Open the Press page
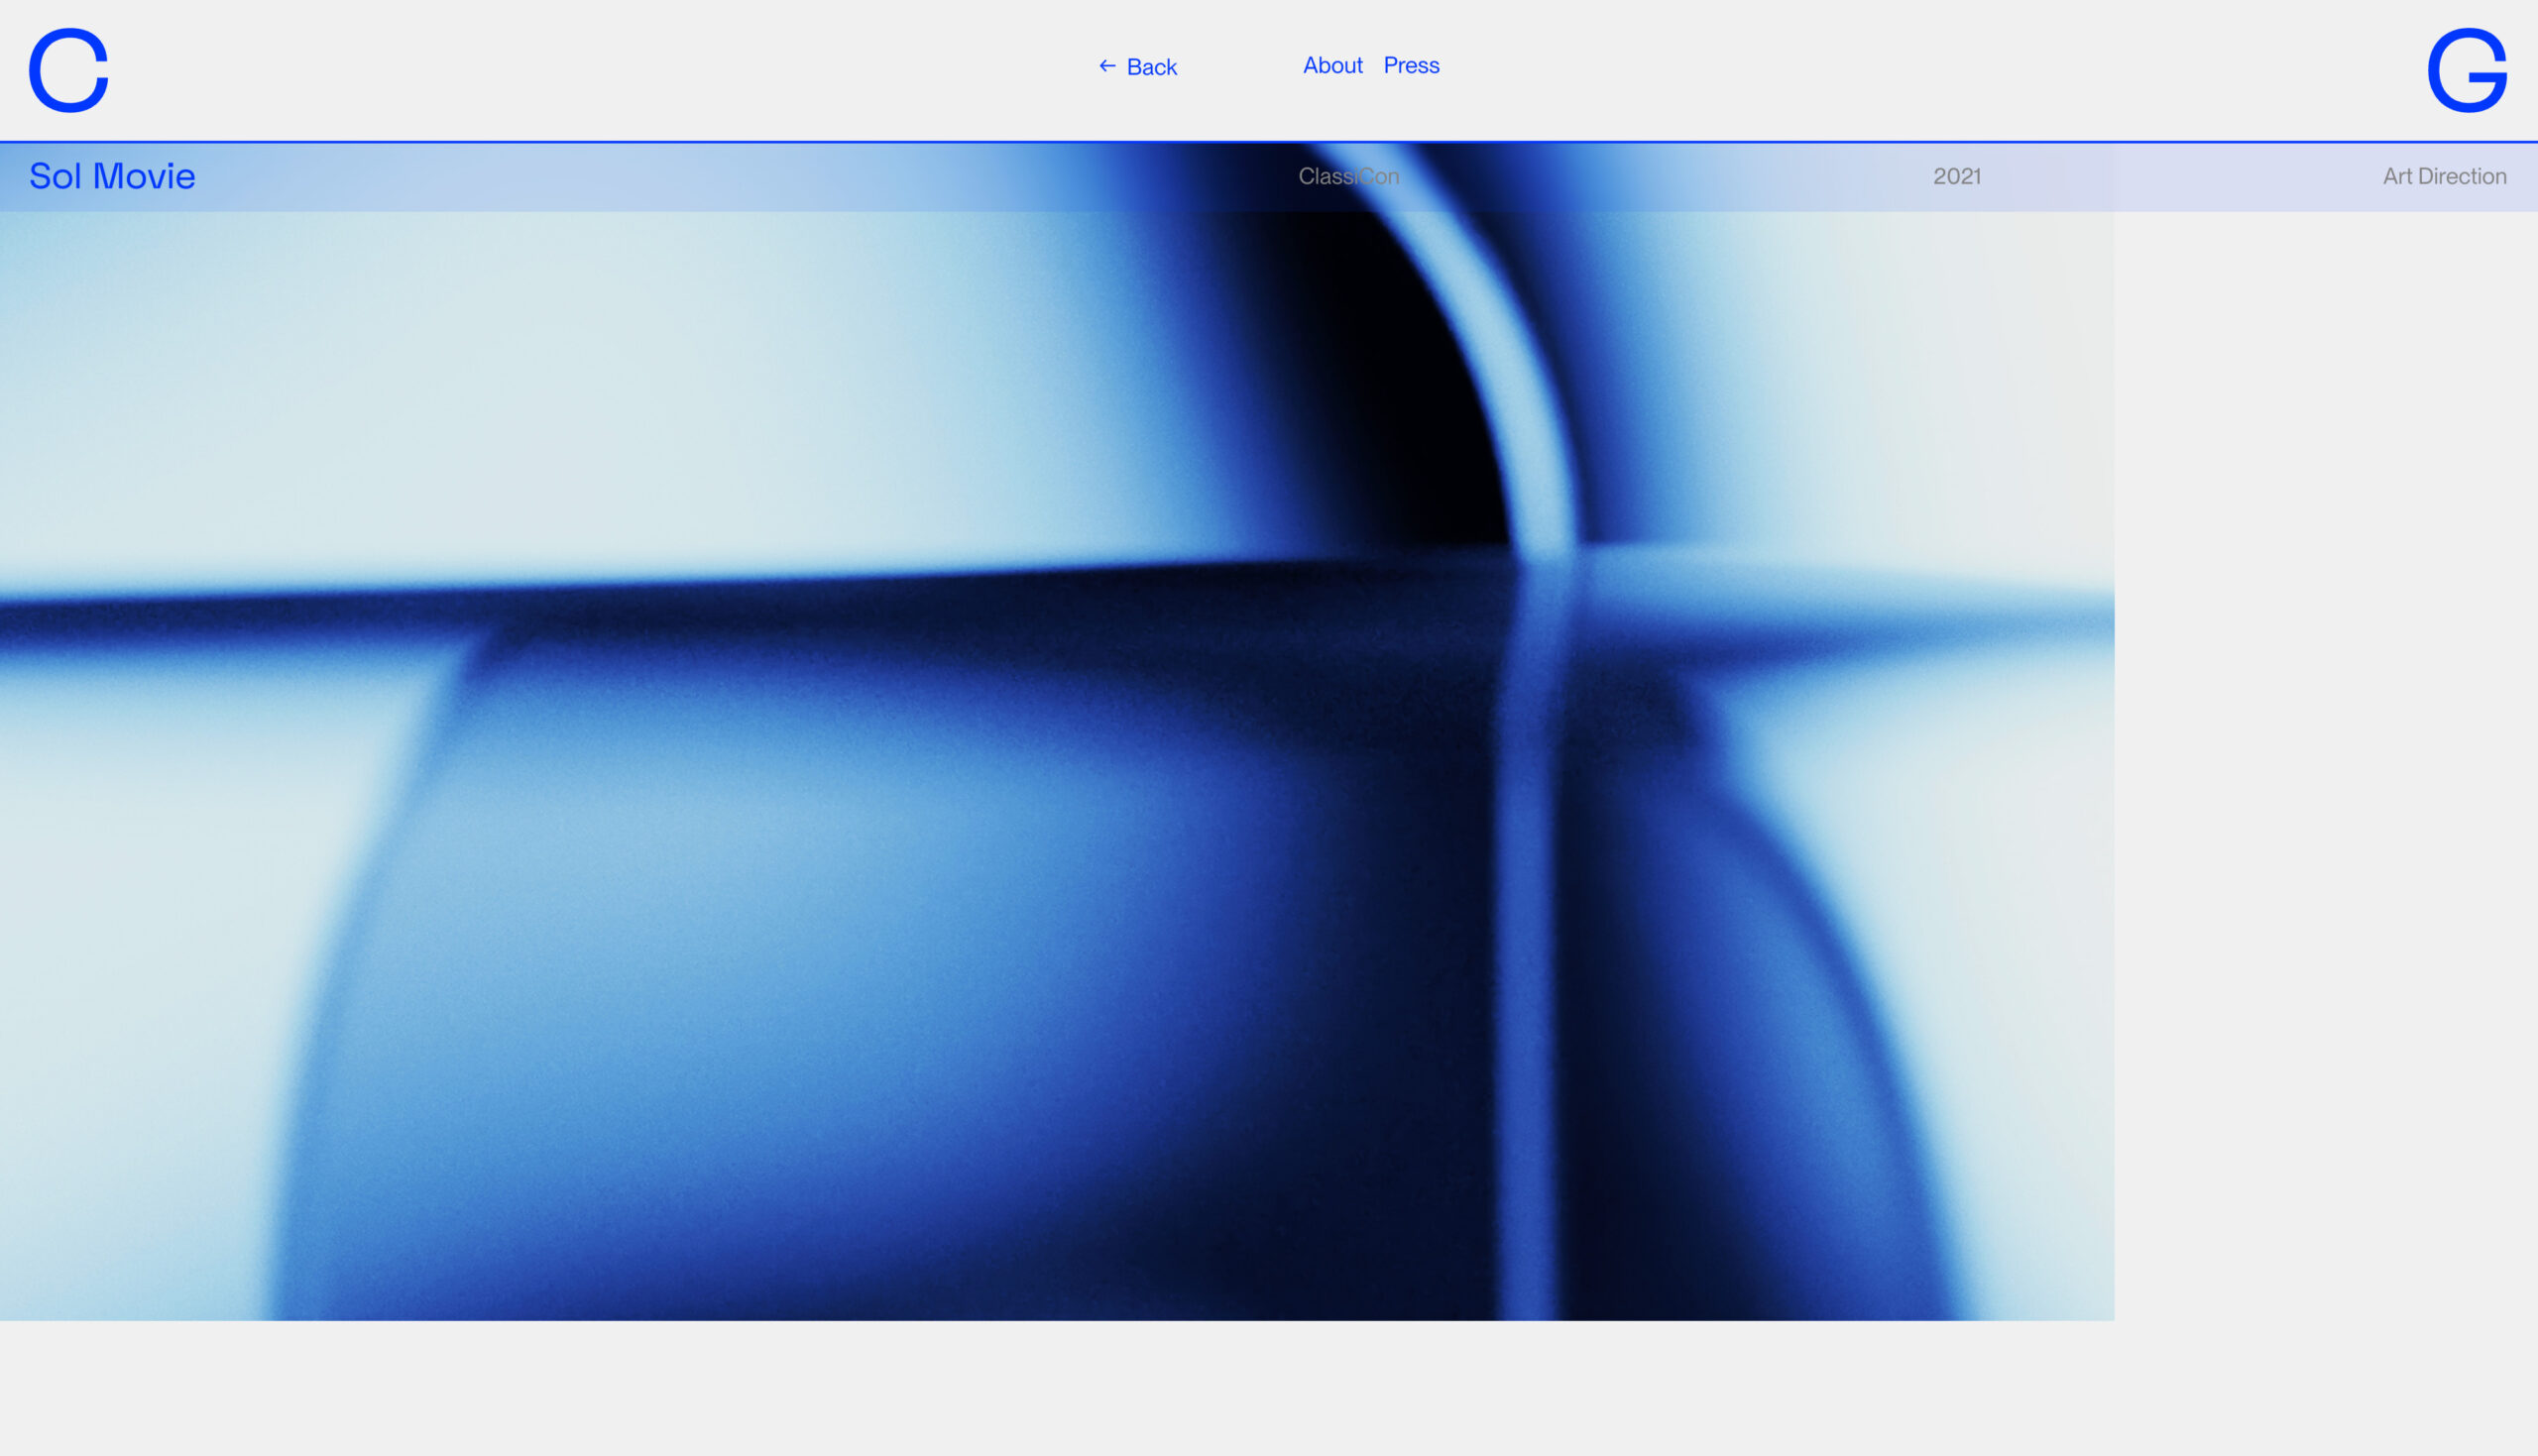This screenshot has width=2538, height=1456. (x=1411, y=65)
